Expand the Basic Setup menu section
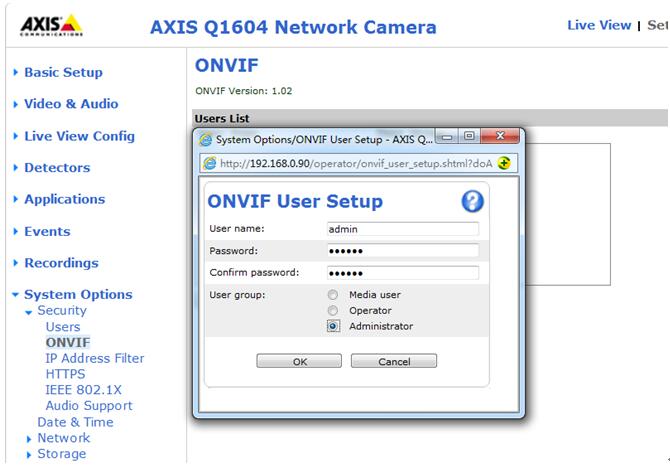The image size is (670, 467). [x=62, y=72]
